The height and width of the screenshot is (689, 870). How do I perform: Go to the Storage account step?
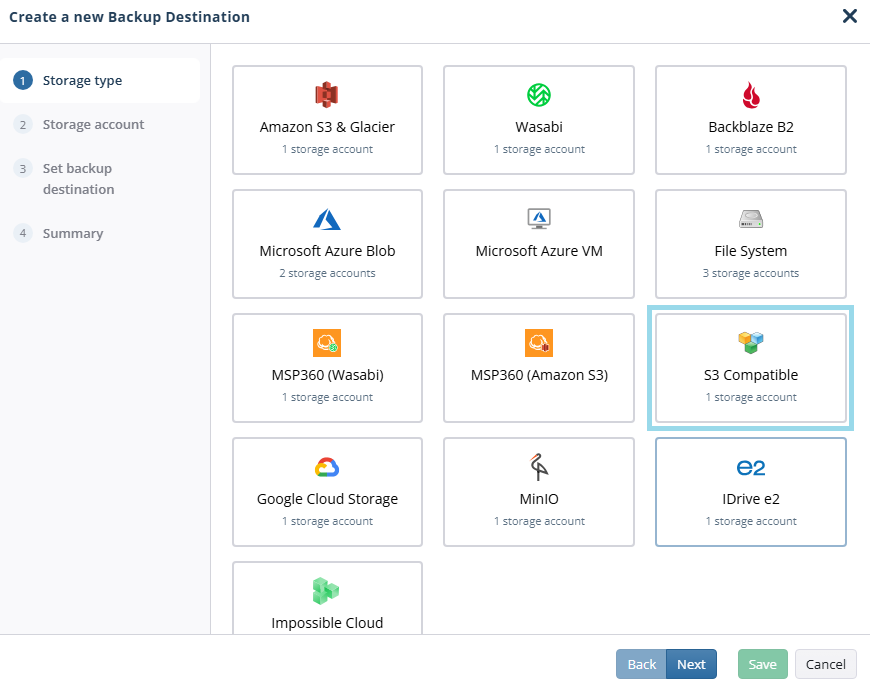93,124
